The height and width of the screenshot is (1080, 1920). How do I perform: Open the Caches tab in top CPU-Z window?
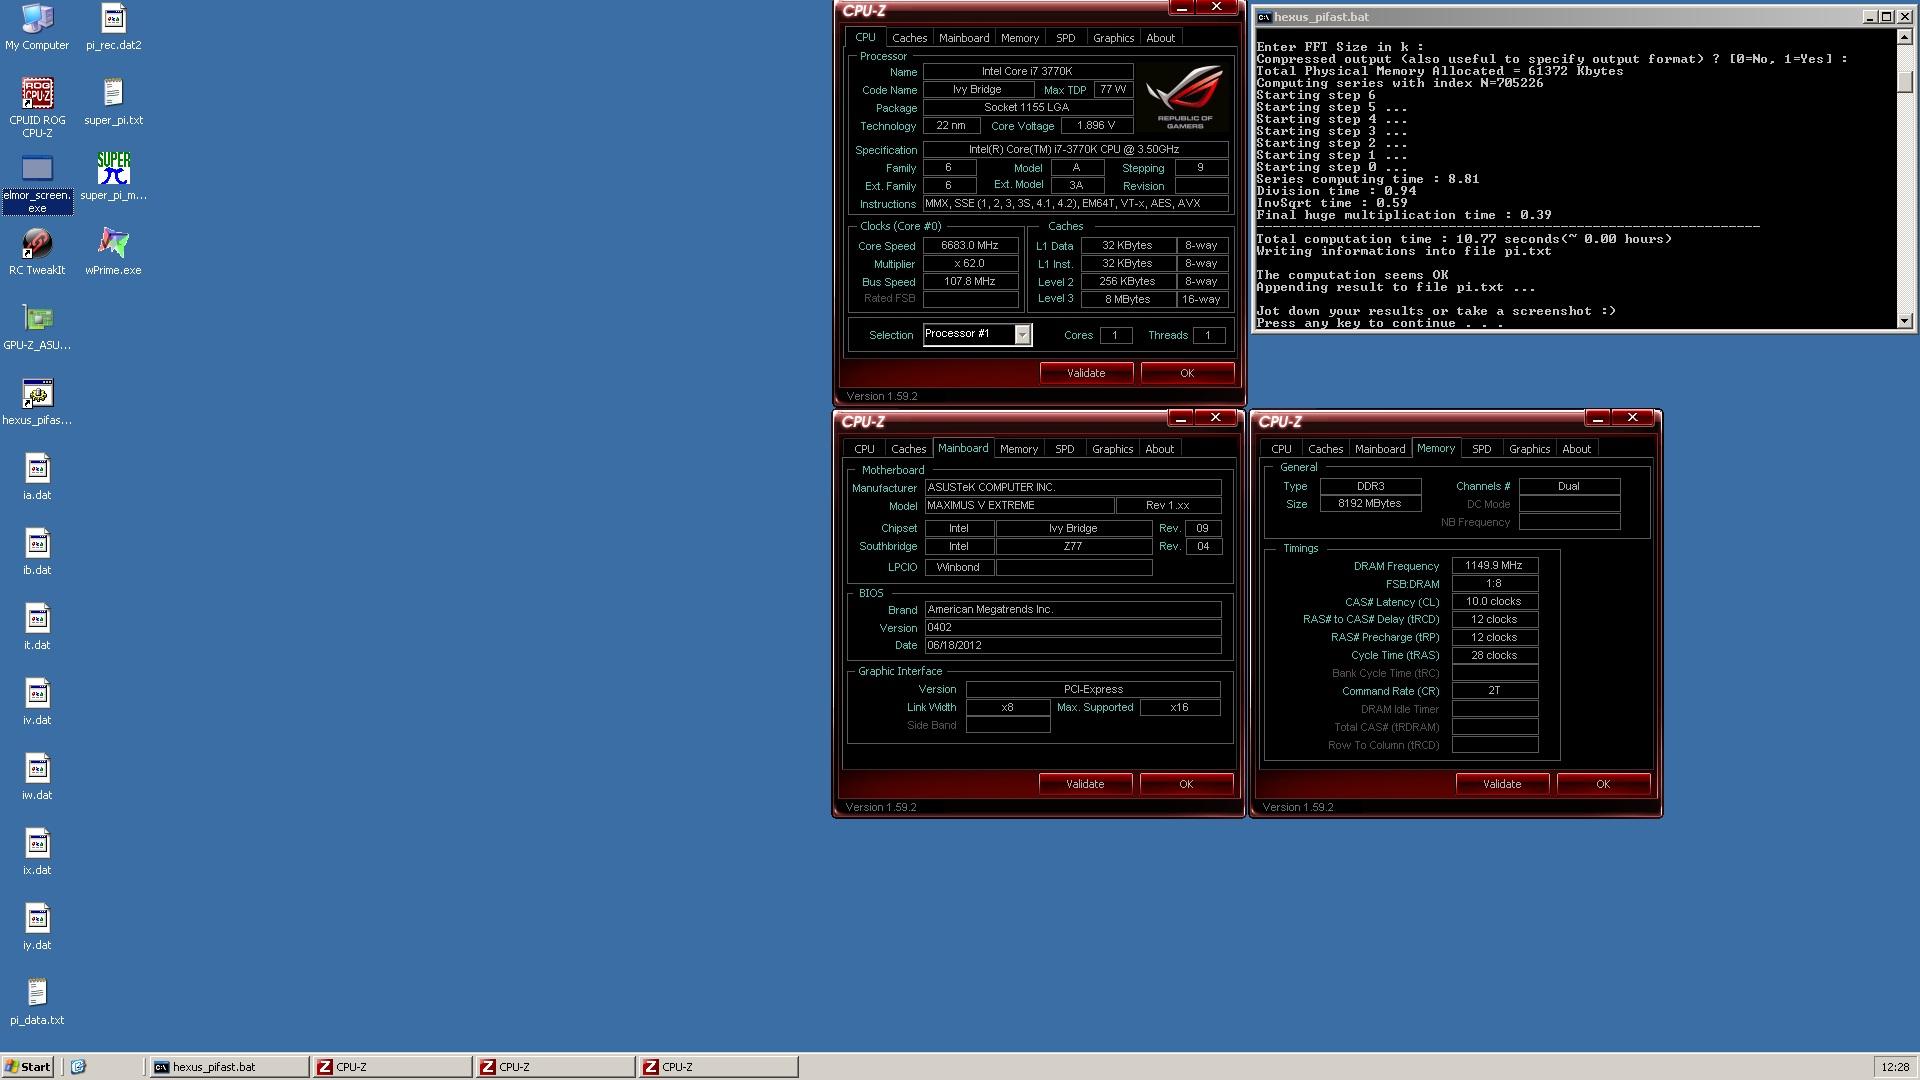(909, 38)
